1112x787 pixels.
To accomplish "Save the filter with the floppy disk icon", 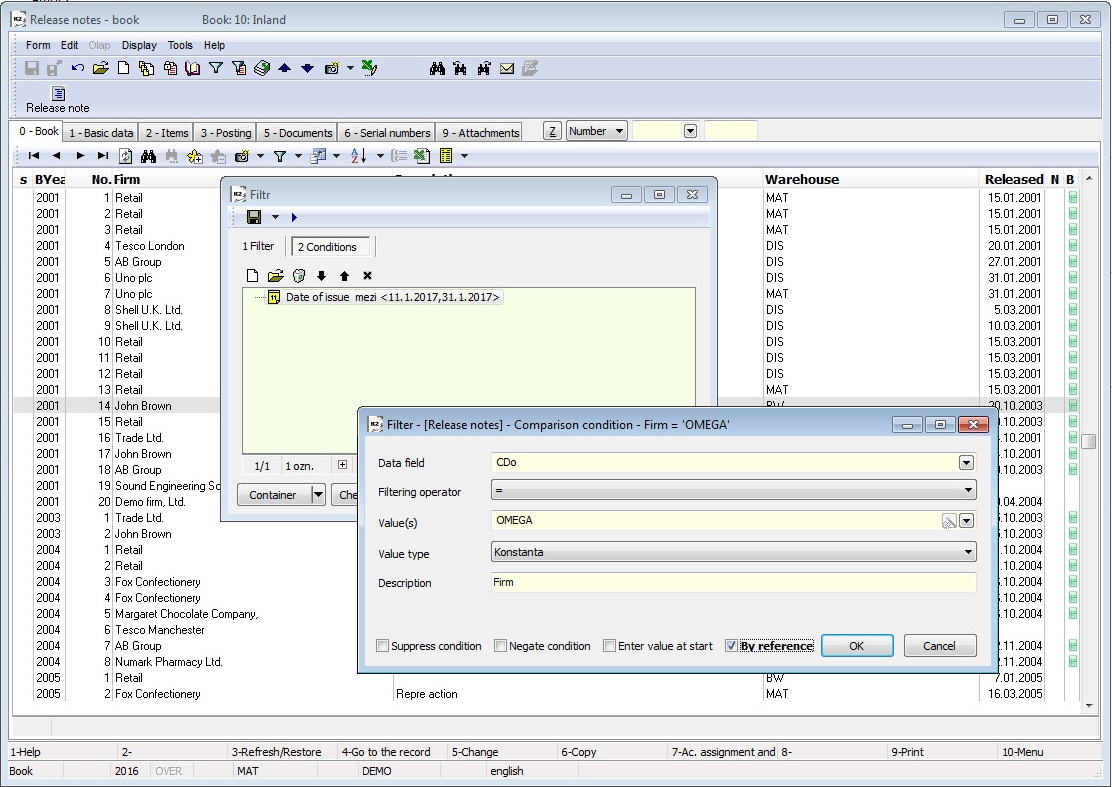I will pyautogui.click(x=254, y=217).
